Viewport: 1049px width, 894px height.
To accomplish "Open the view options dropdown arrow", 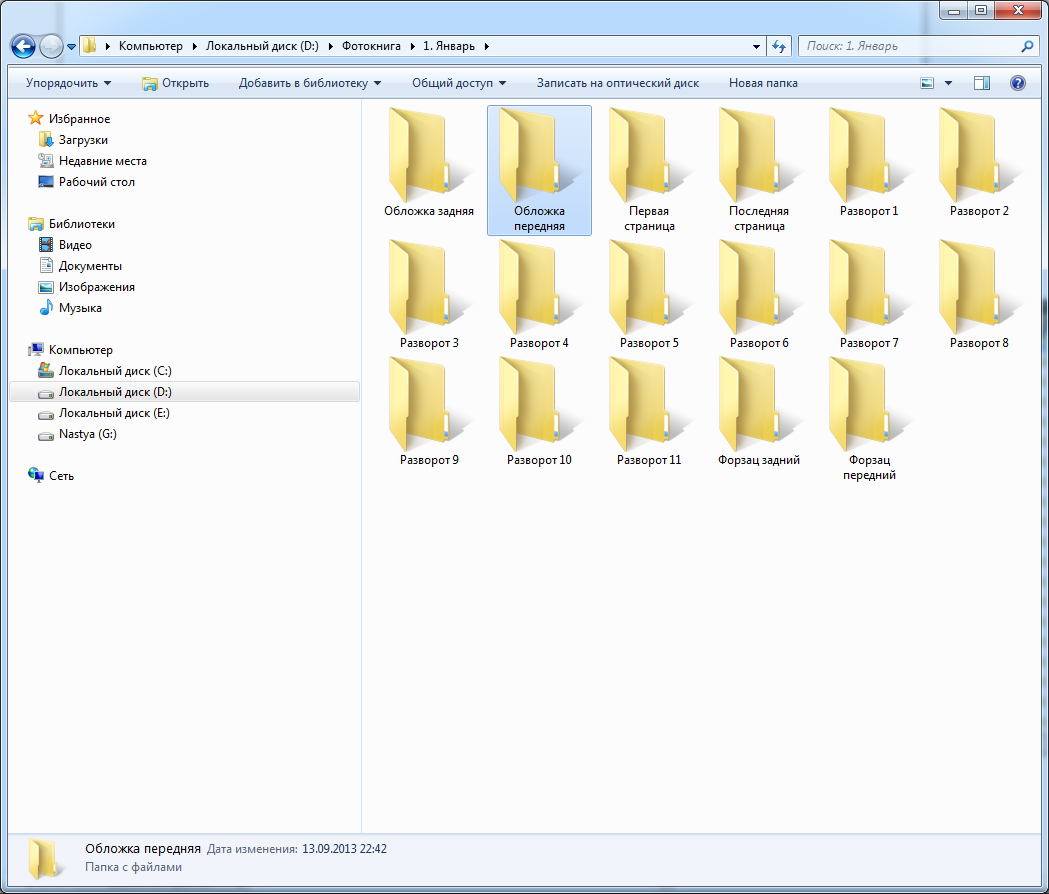I will [x=948, y=83].
